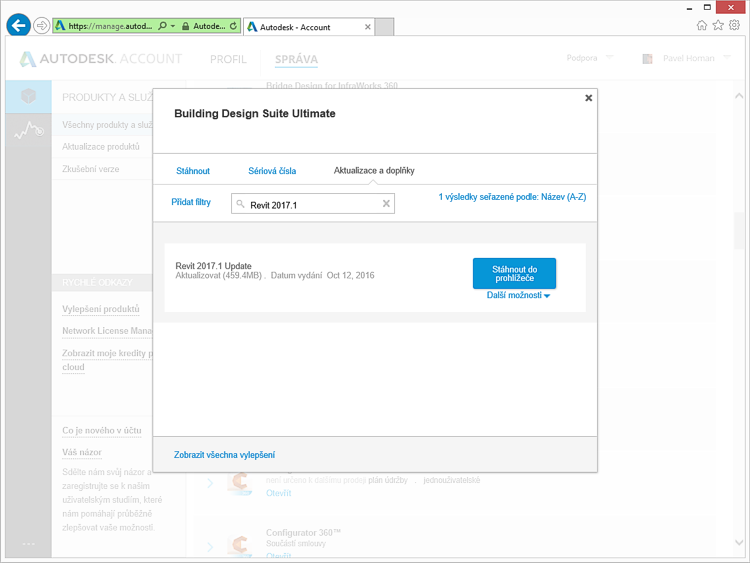This screenshot has width=750, height=563.
Task: Open the address bar dropdown arrow
Action: tap(173, 26)
